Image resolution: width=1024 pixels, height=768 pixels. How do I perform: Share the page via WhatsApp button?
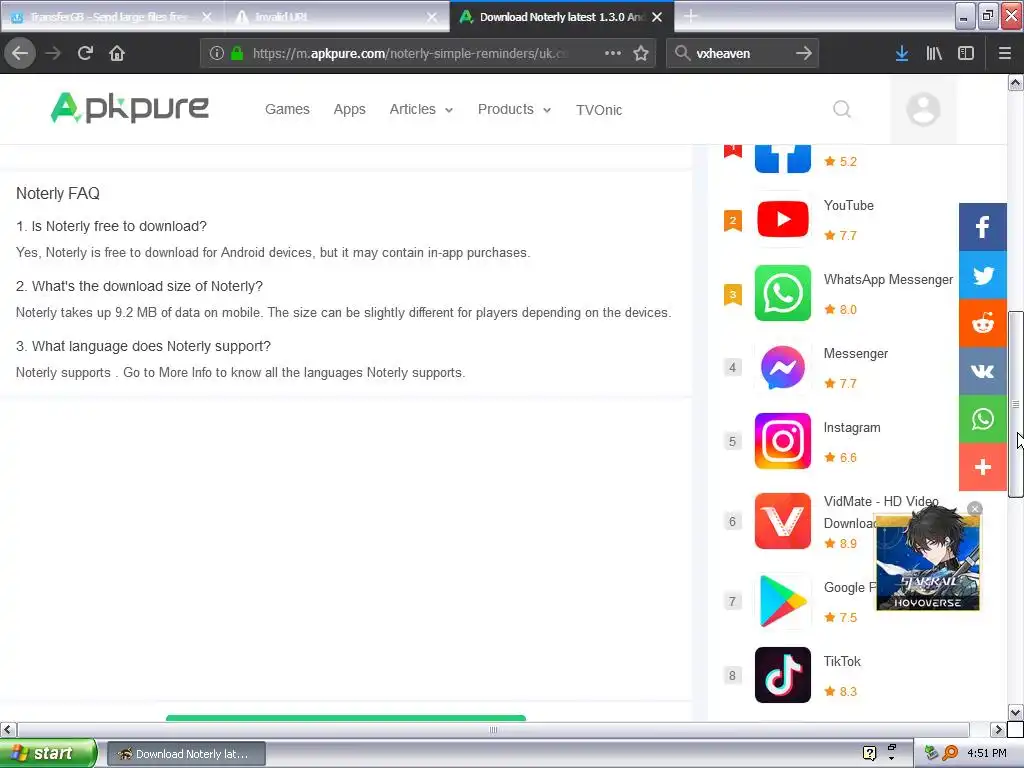[982, 419]
